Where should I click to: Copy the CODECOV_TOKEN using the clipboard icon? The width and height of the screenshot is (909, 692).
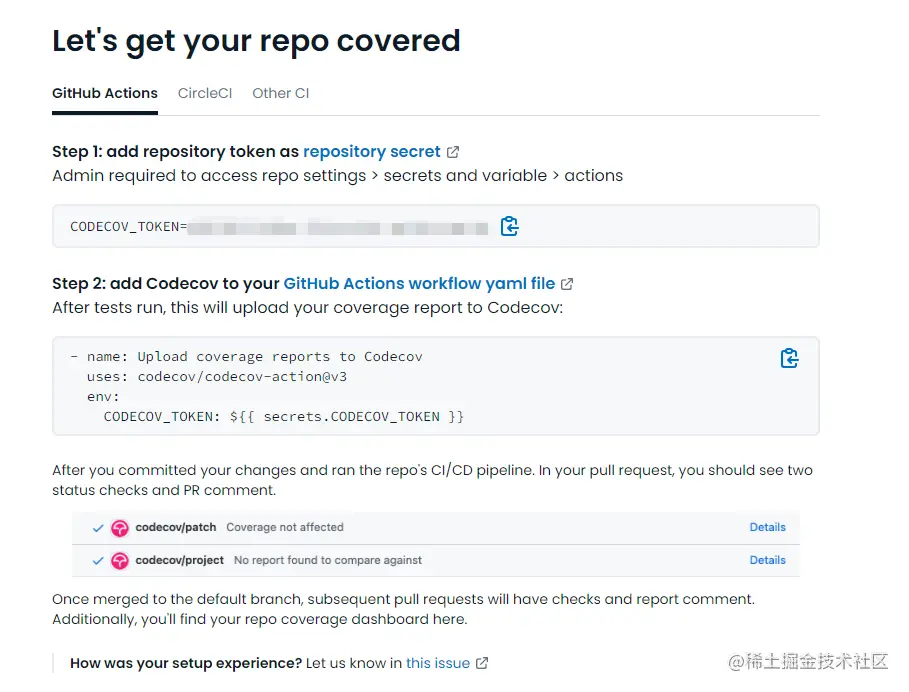point(509,226)
